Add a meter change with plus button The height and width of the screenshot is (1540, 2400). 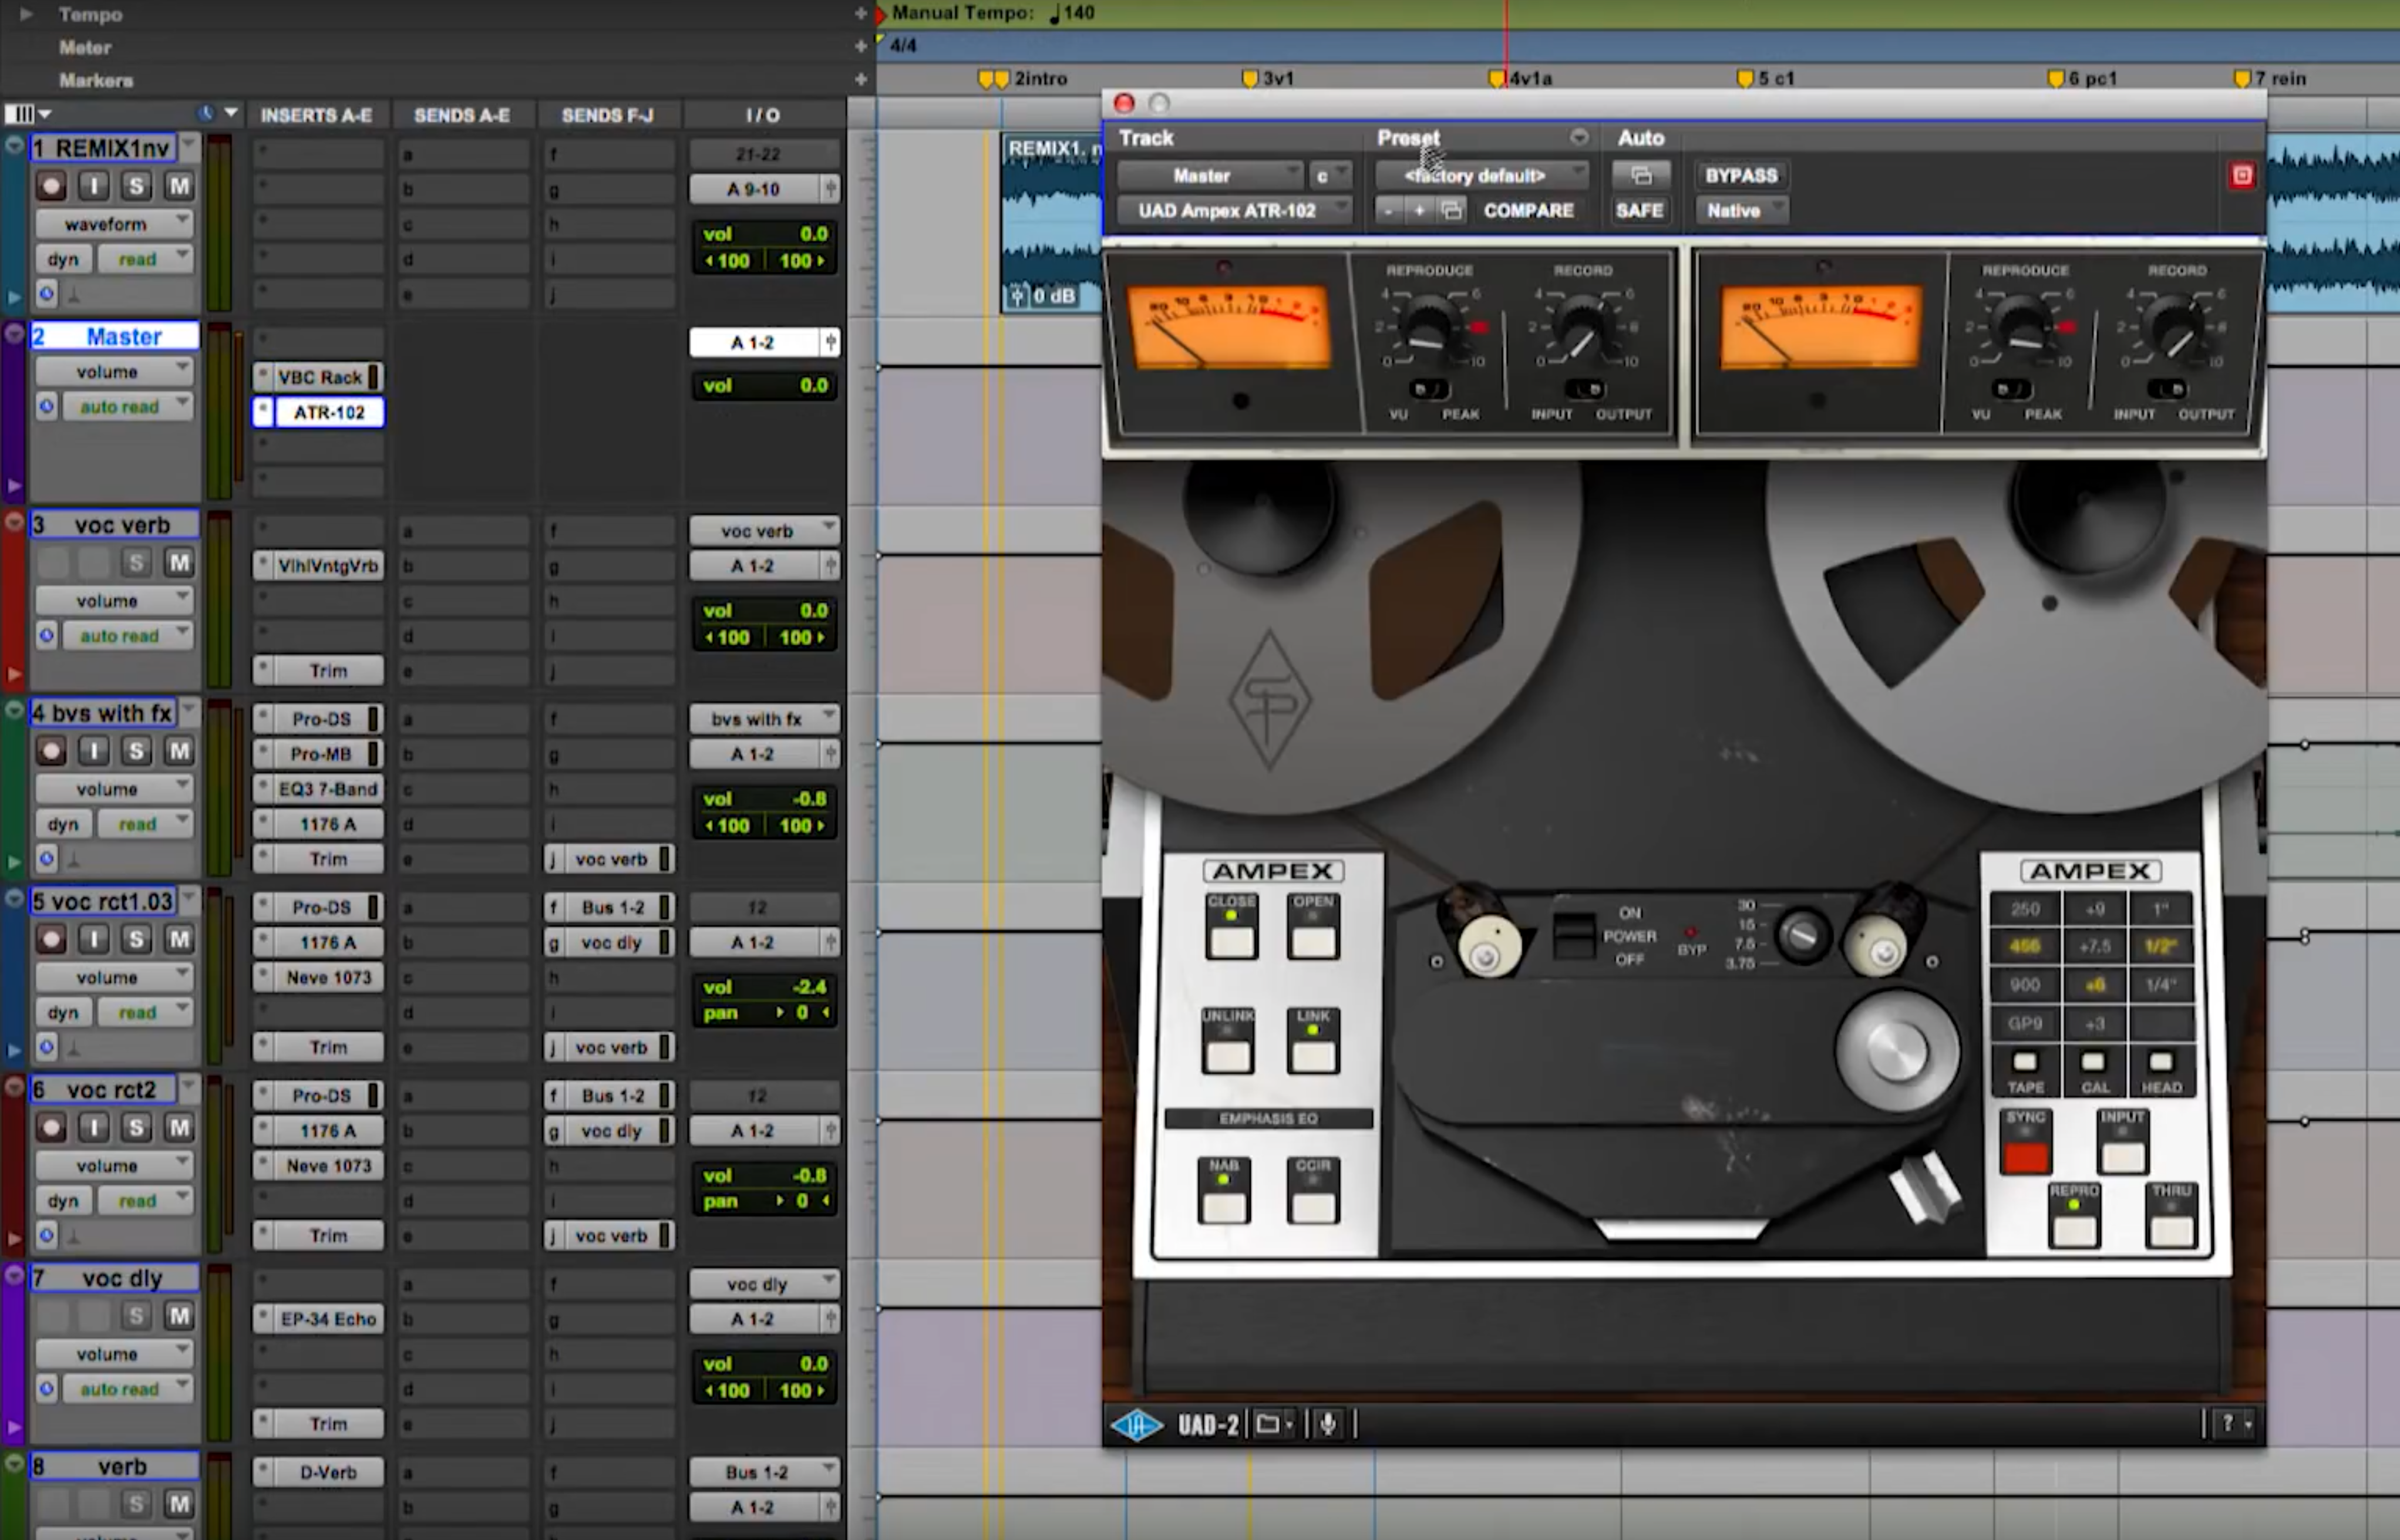[860, 46]
